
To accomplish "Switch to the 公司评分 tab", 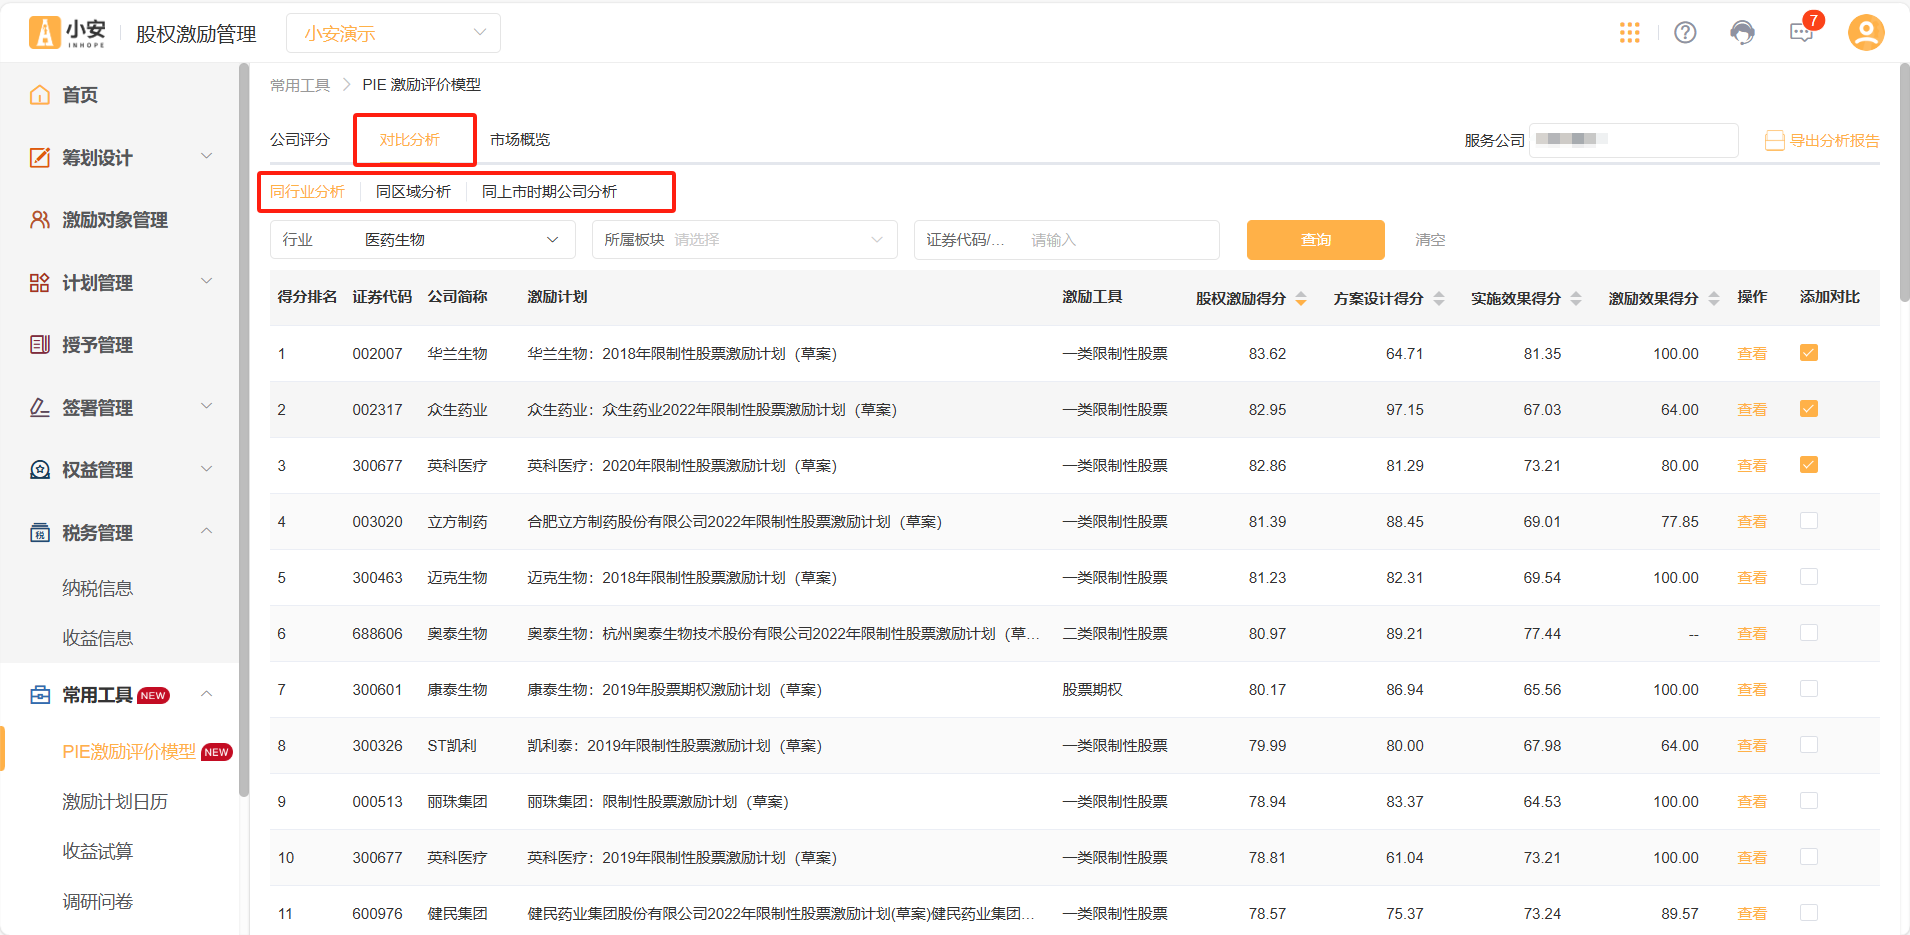I will click(300, 140).
